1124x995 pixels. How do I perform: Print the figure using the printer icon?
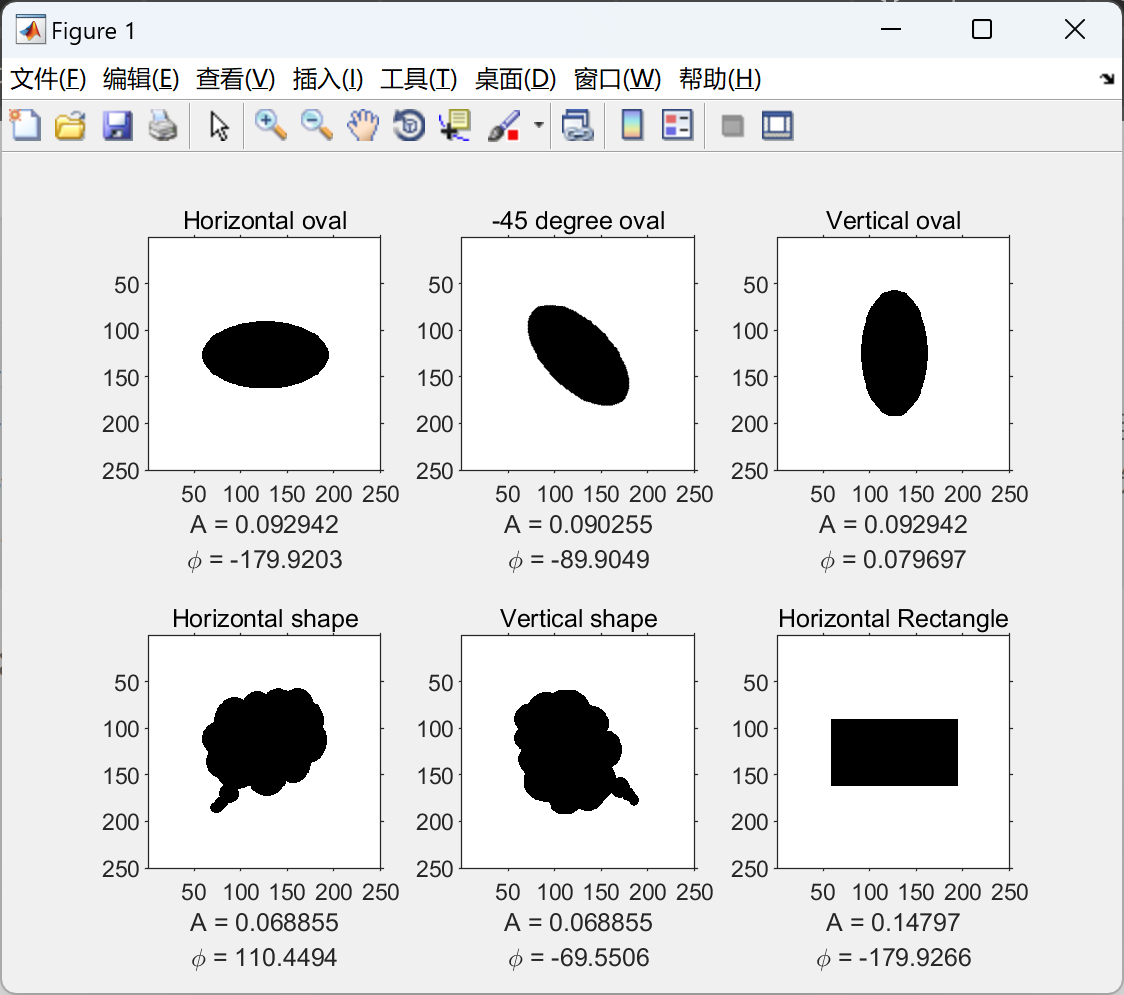coord(163,125)
